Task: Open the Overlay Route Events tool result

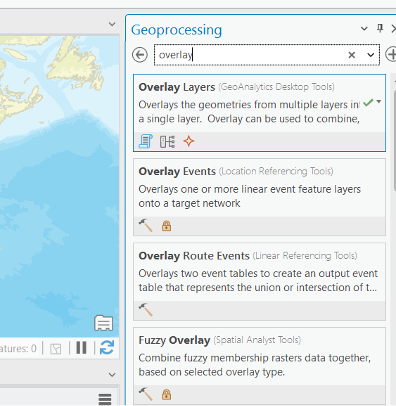Action: pyautogui.click(x=259, y=282)
